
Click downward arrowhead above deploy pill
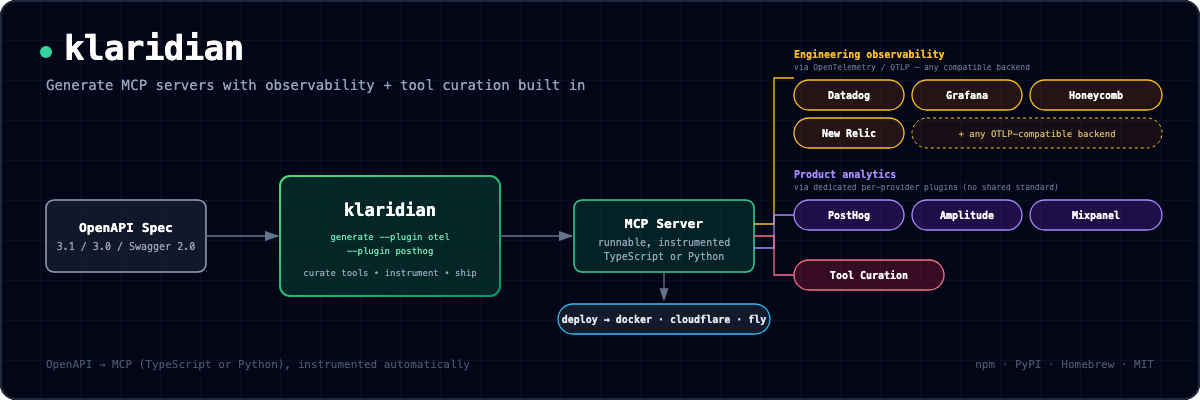coord(664,293)
